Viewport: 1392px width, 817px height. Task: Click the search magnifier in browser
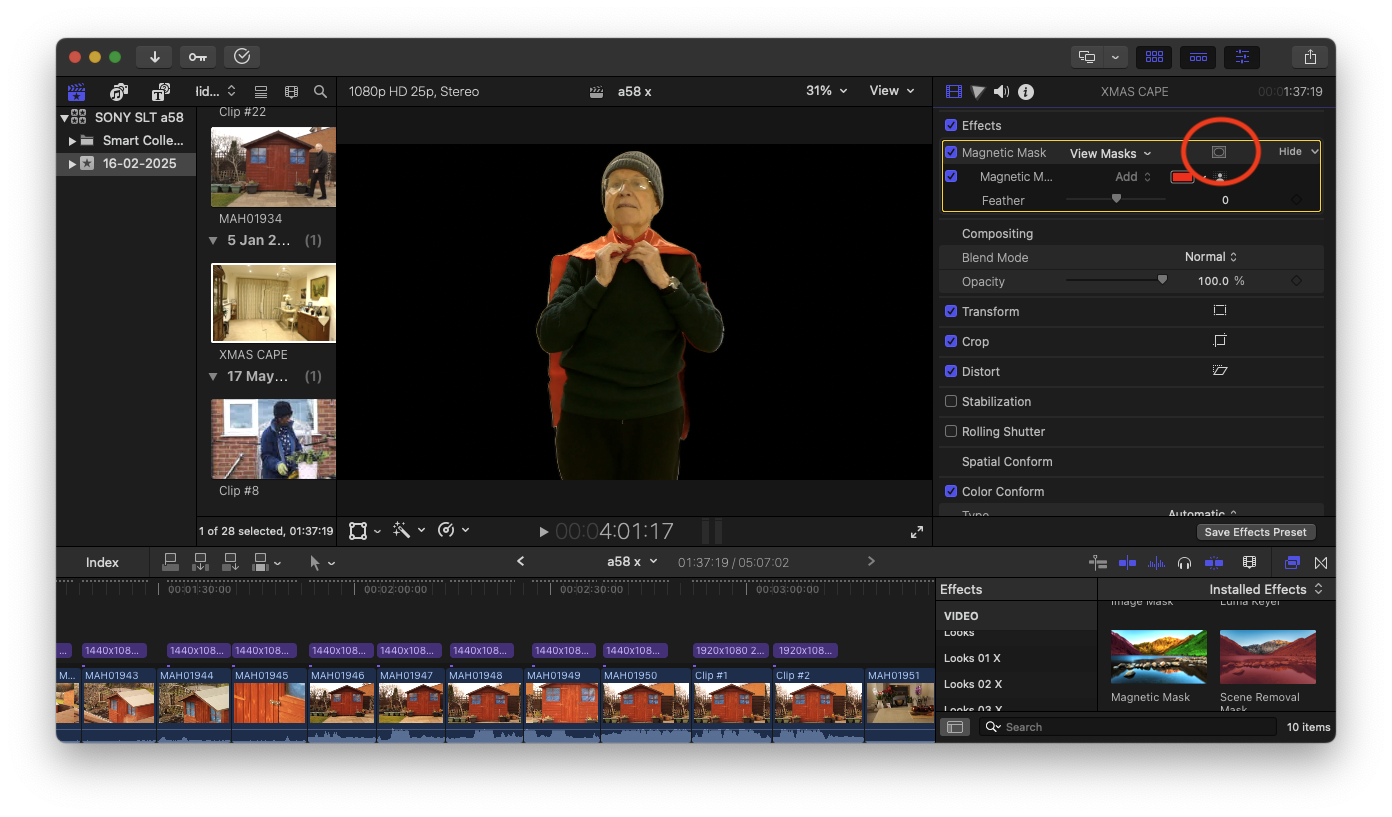click(x=320, y=92)
